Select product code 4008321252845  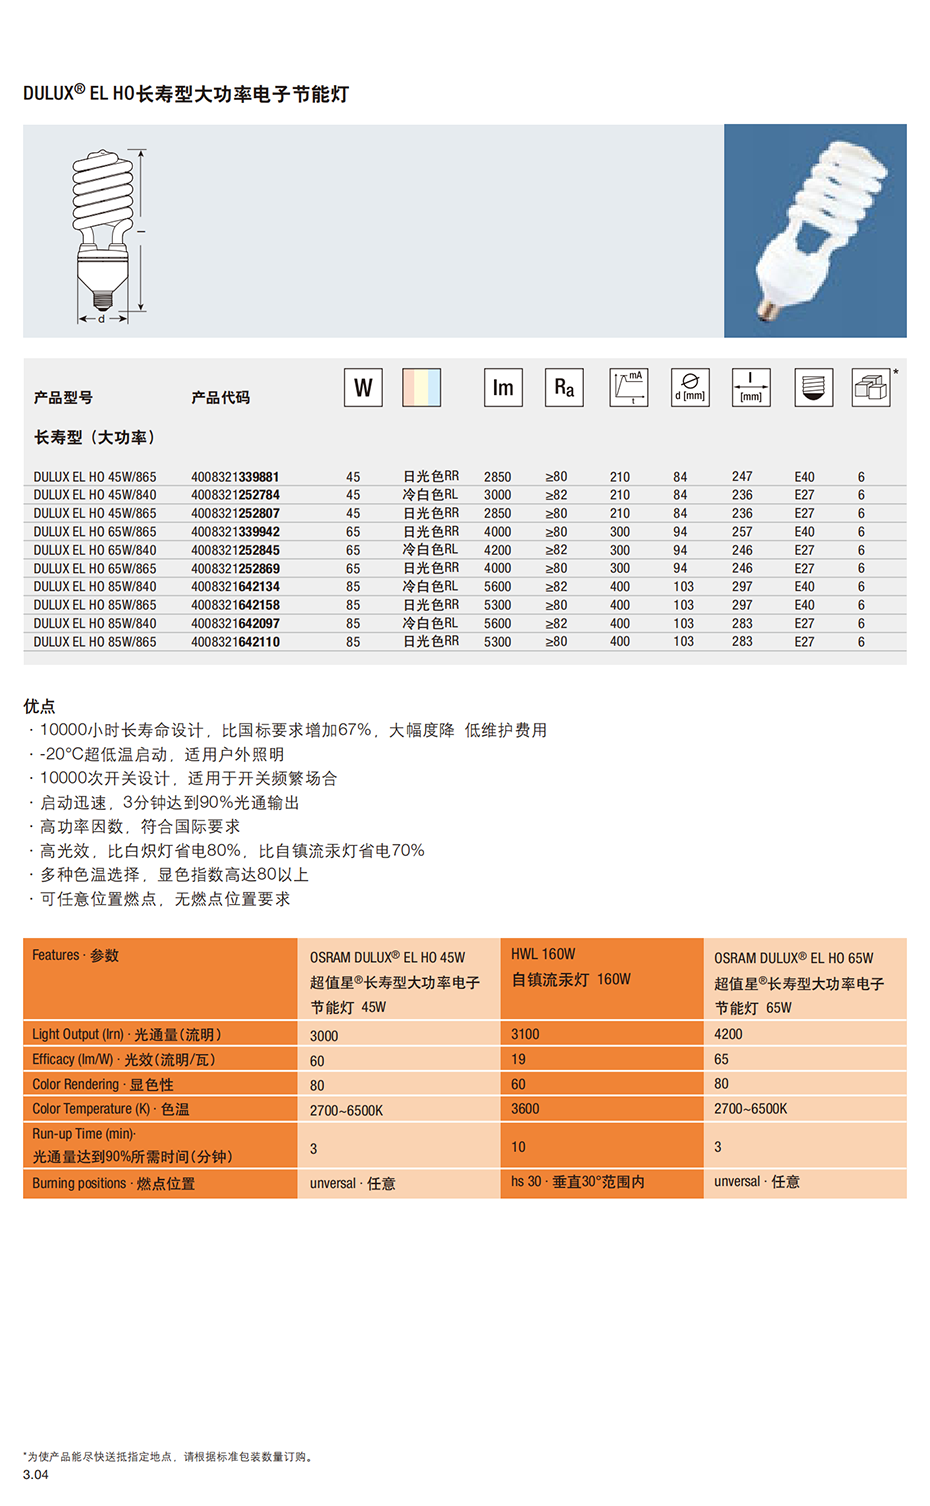pyautogui.click(x=235, y=550)
